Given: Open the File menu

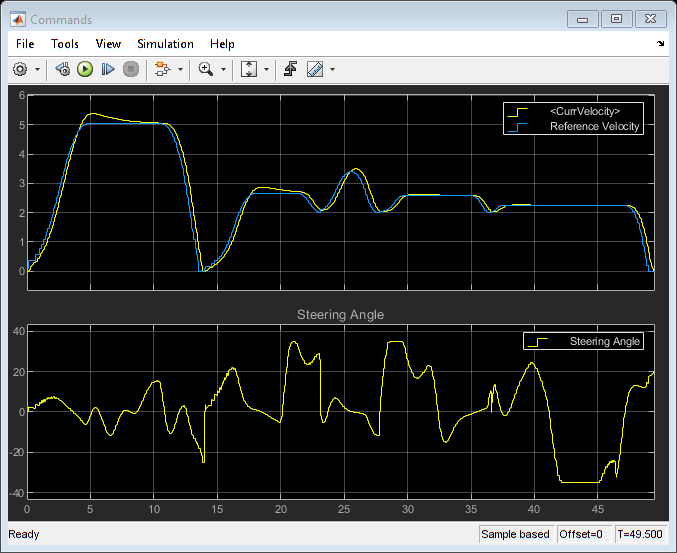Looking at the screenshot, I should point(25,44).
